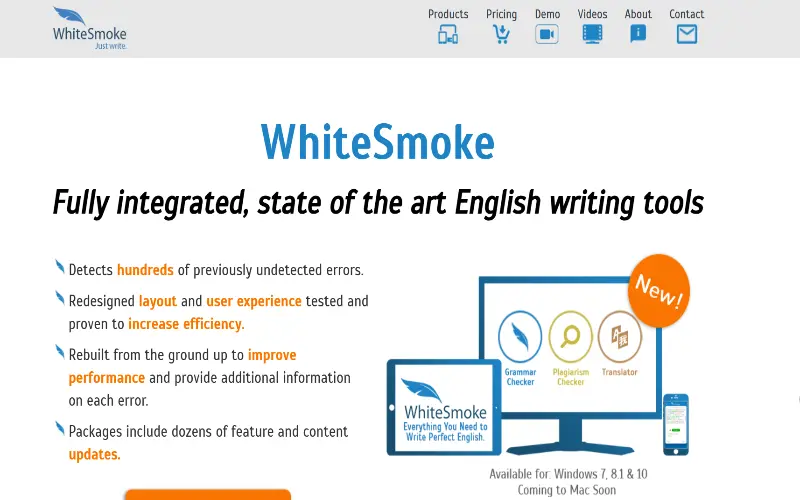Click 'Coming to Mac Soon' text
The image size is (800, 500).
pos(567,490)
